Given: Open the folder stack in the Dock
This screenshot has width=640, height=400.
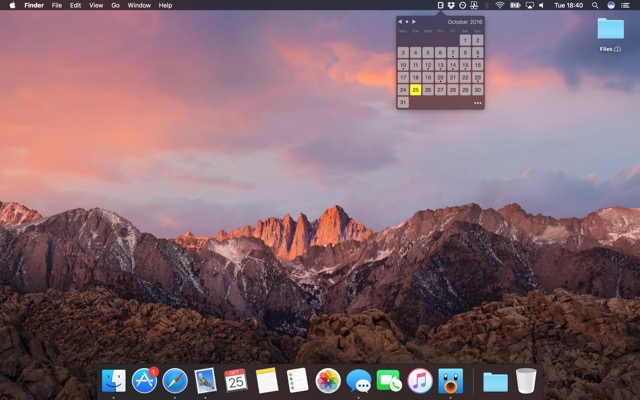Looking at the screenshot, I should 496,382.
